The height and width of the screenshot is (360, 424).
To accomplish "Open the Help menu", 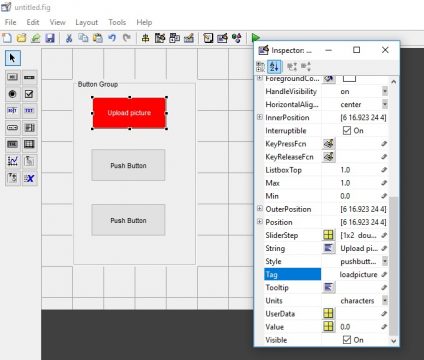I will (x=144, y=22).
